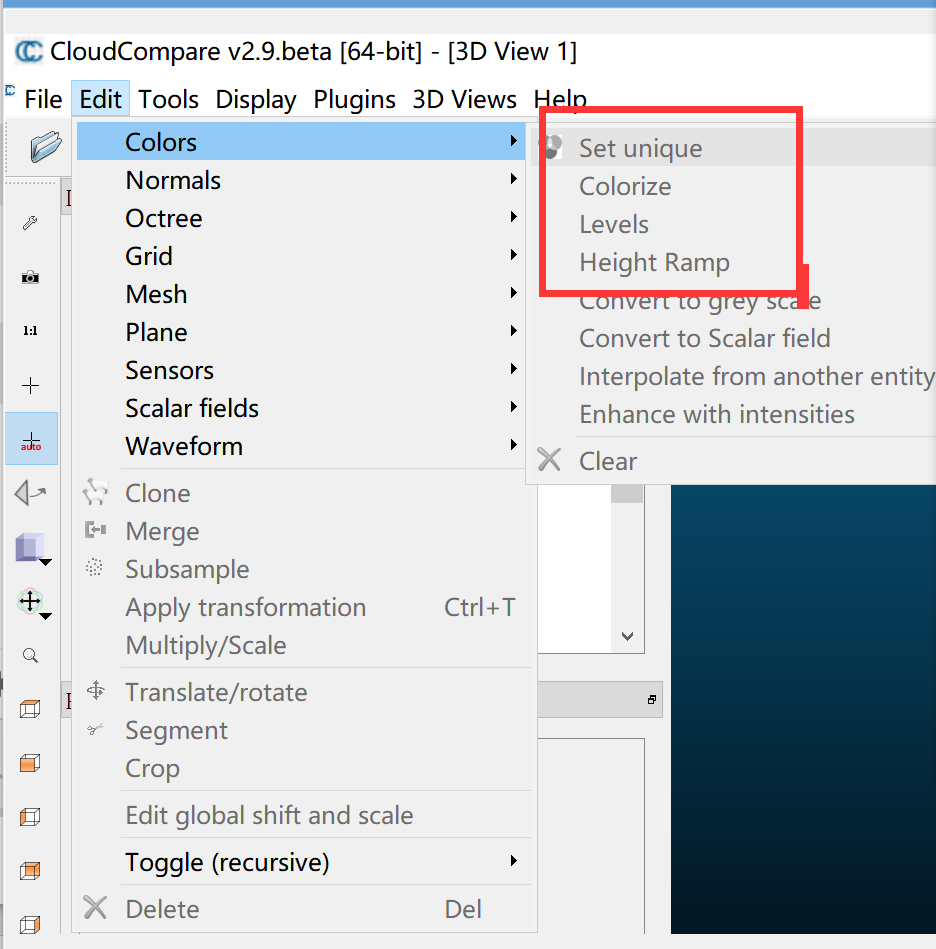
Task: Choose Set unique from the Colors submenu
Action: click(640, 148)
